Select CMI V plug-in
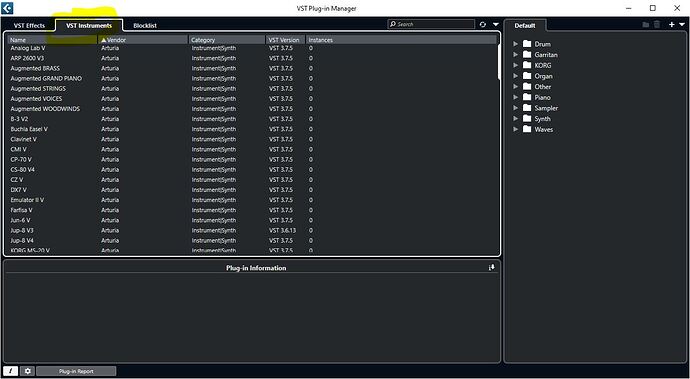 click(x=252, y=149)
